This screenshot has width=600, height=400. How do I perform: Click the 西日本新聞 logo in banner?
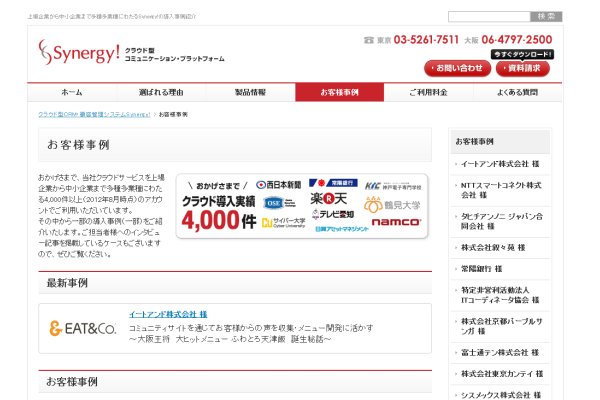tap(279, 185)
